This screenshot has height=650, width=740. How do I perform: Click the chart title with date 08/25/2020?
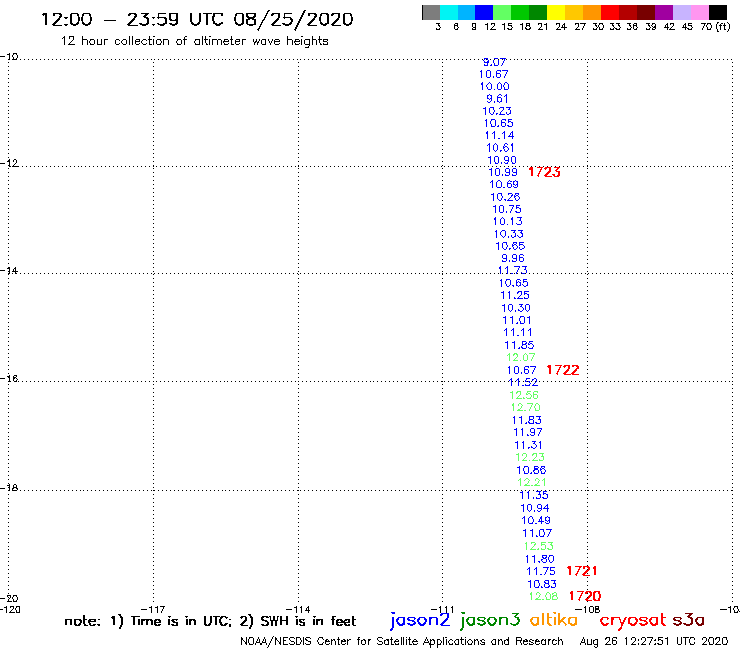(197, 19)
